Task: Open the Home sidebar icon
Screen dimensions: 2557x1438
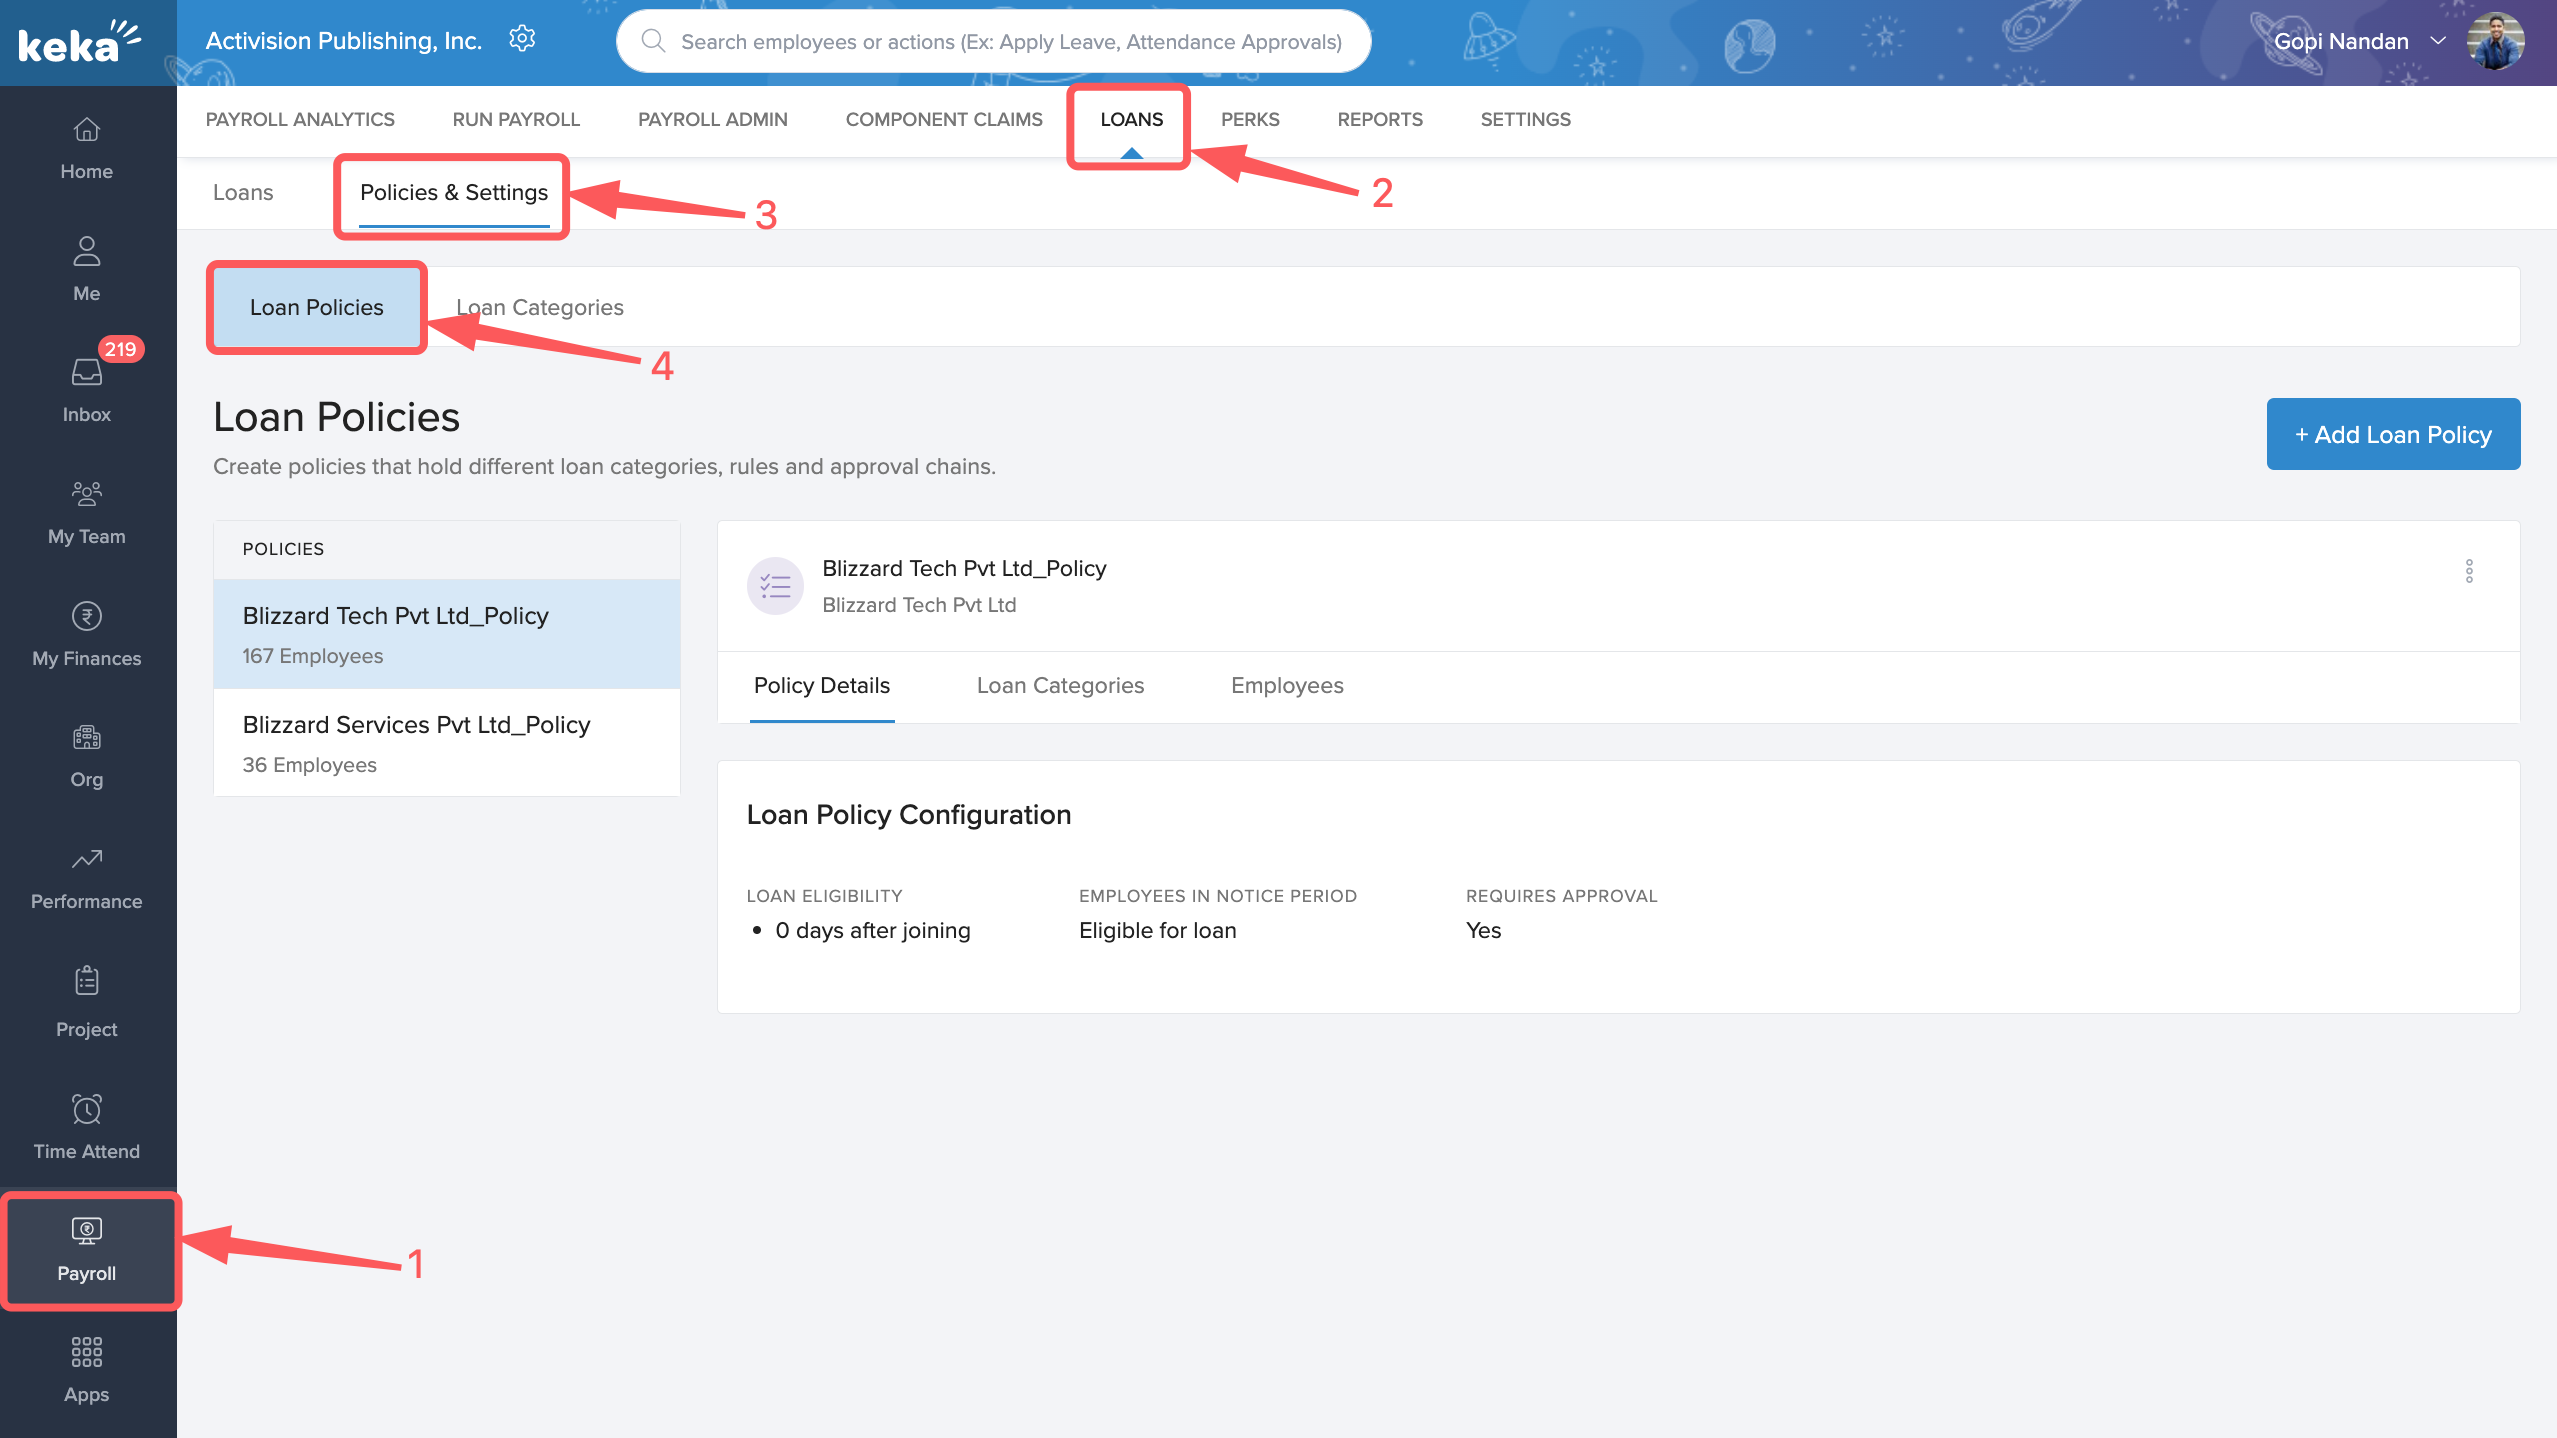Action: point(87,130)
